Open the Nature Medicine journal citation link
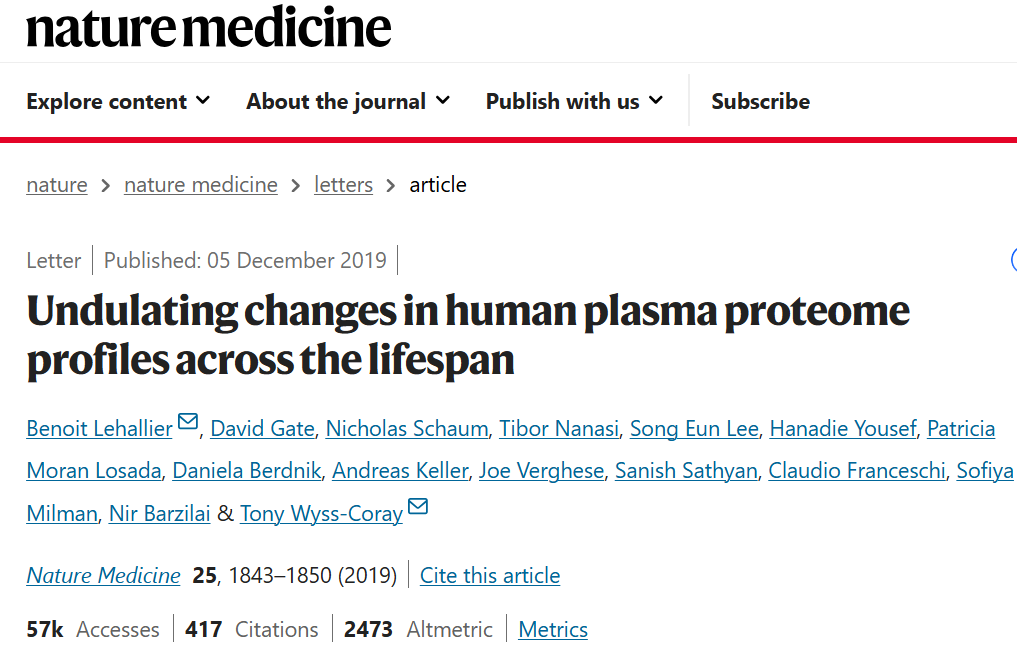 pyautogui.click(x=103, y=576)
